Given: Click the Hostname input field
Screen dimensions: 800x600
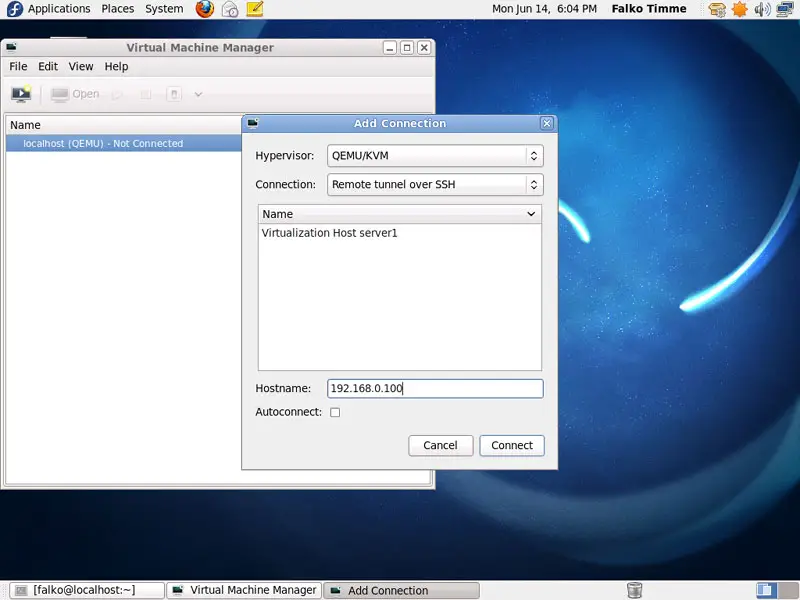Looking at the screenshot, I should 435,388.
